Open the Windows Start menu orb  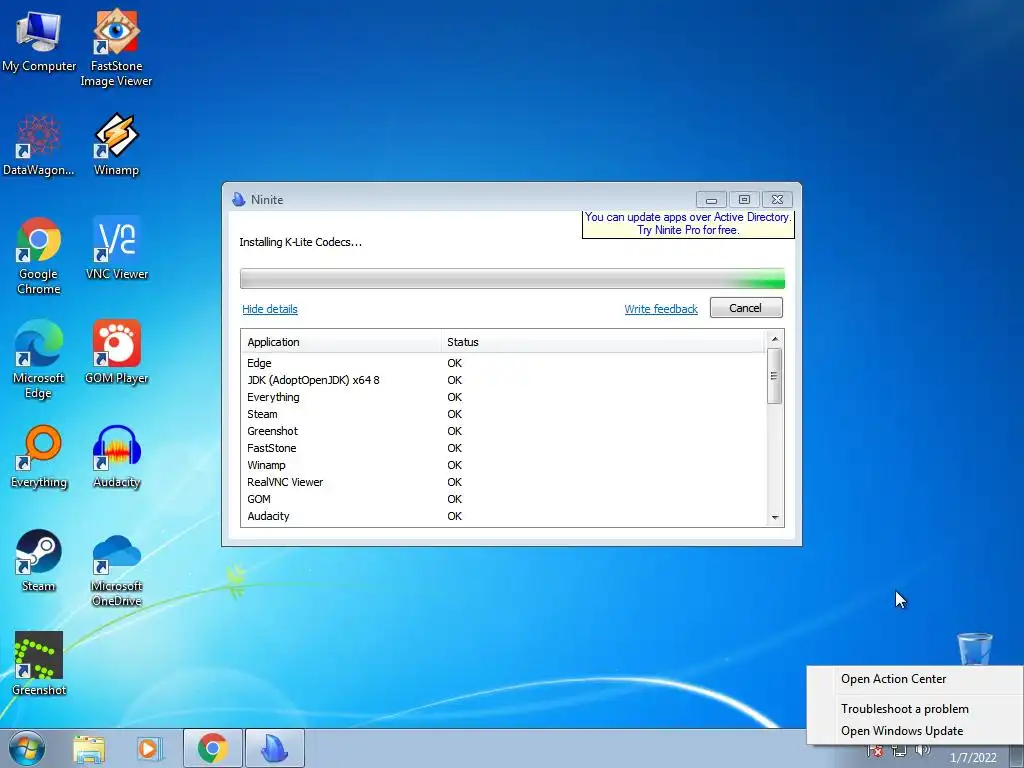click(27, 748)
